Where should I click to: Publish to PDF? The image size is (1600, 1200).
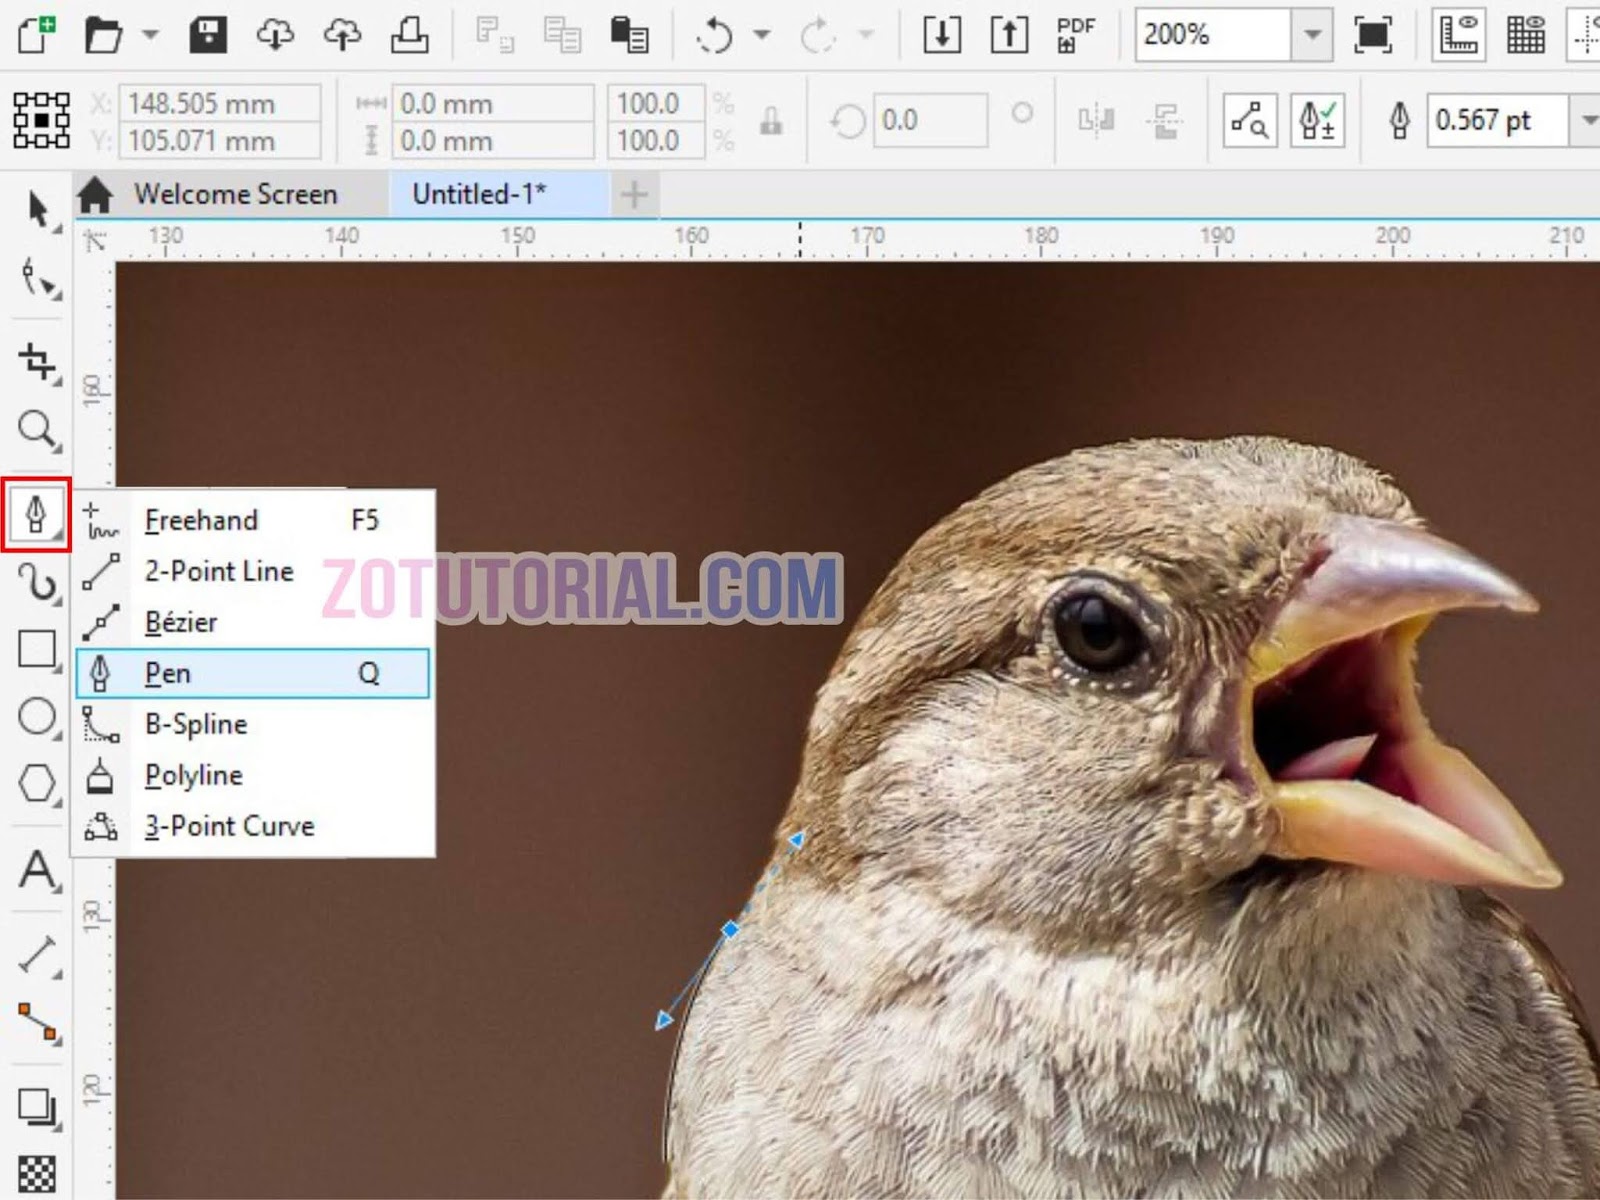point(1076,36)
